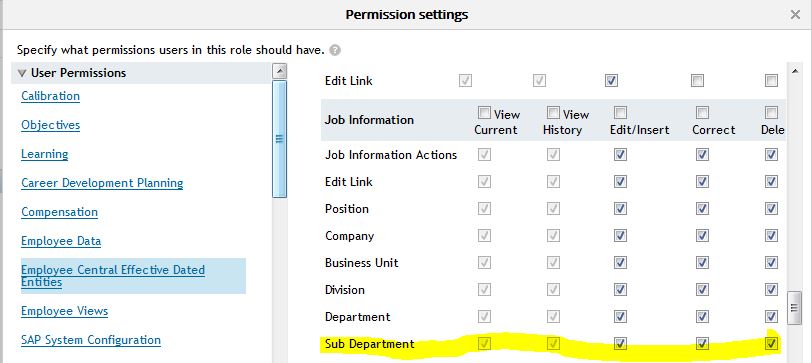Toggle the View History header checkbox

coord(553,113)
